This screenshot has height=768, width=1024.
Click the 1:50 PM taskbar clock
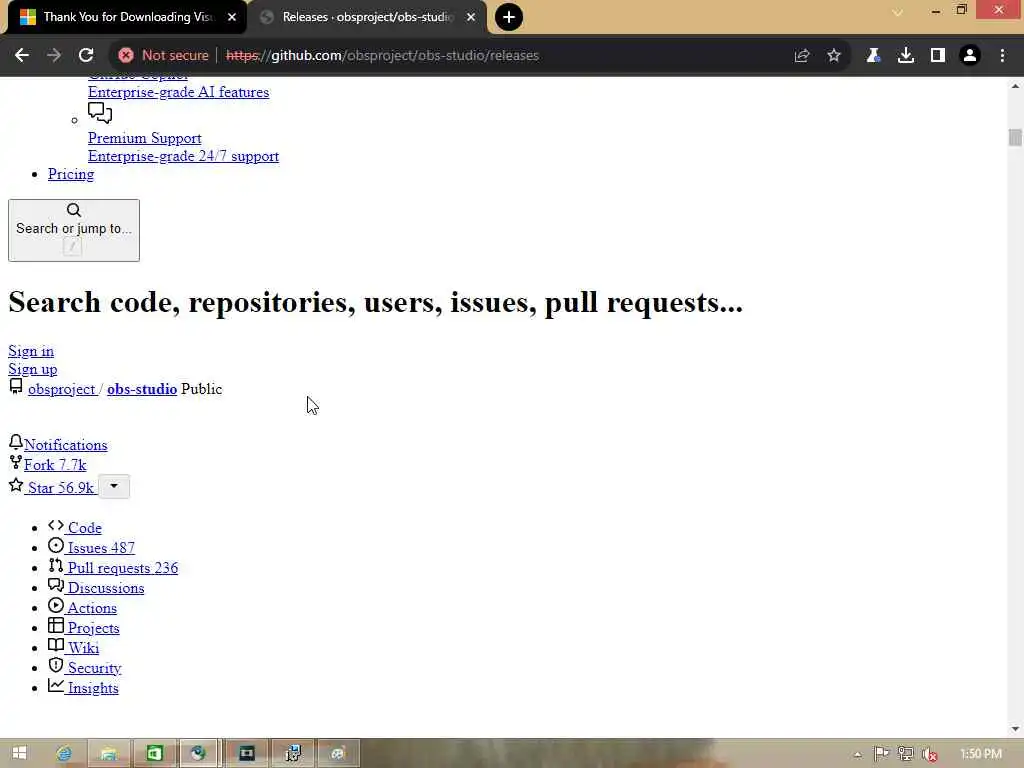[981, 754]
